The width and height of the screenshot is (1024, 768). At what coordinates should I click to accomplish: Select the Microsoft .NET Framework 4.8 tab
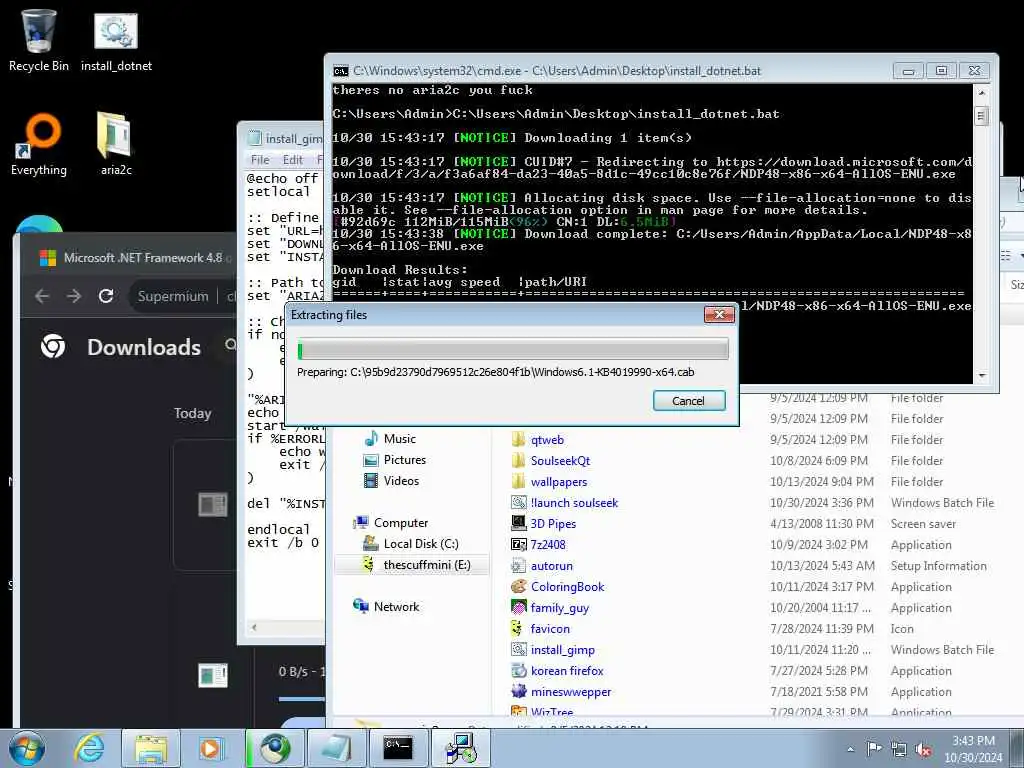[136, 258]
